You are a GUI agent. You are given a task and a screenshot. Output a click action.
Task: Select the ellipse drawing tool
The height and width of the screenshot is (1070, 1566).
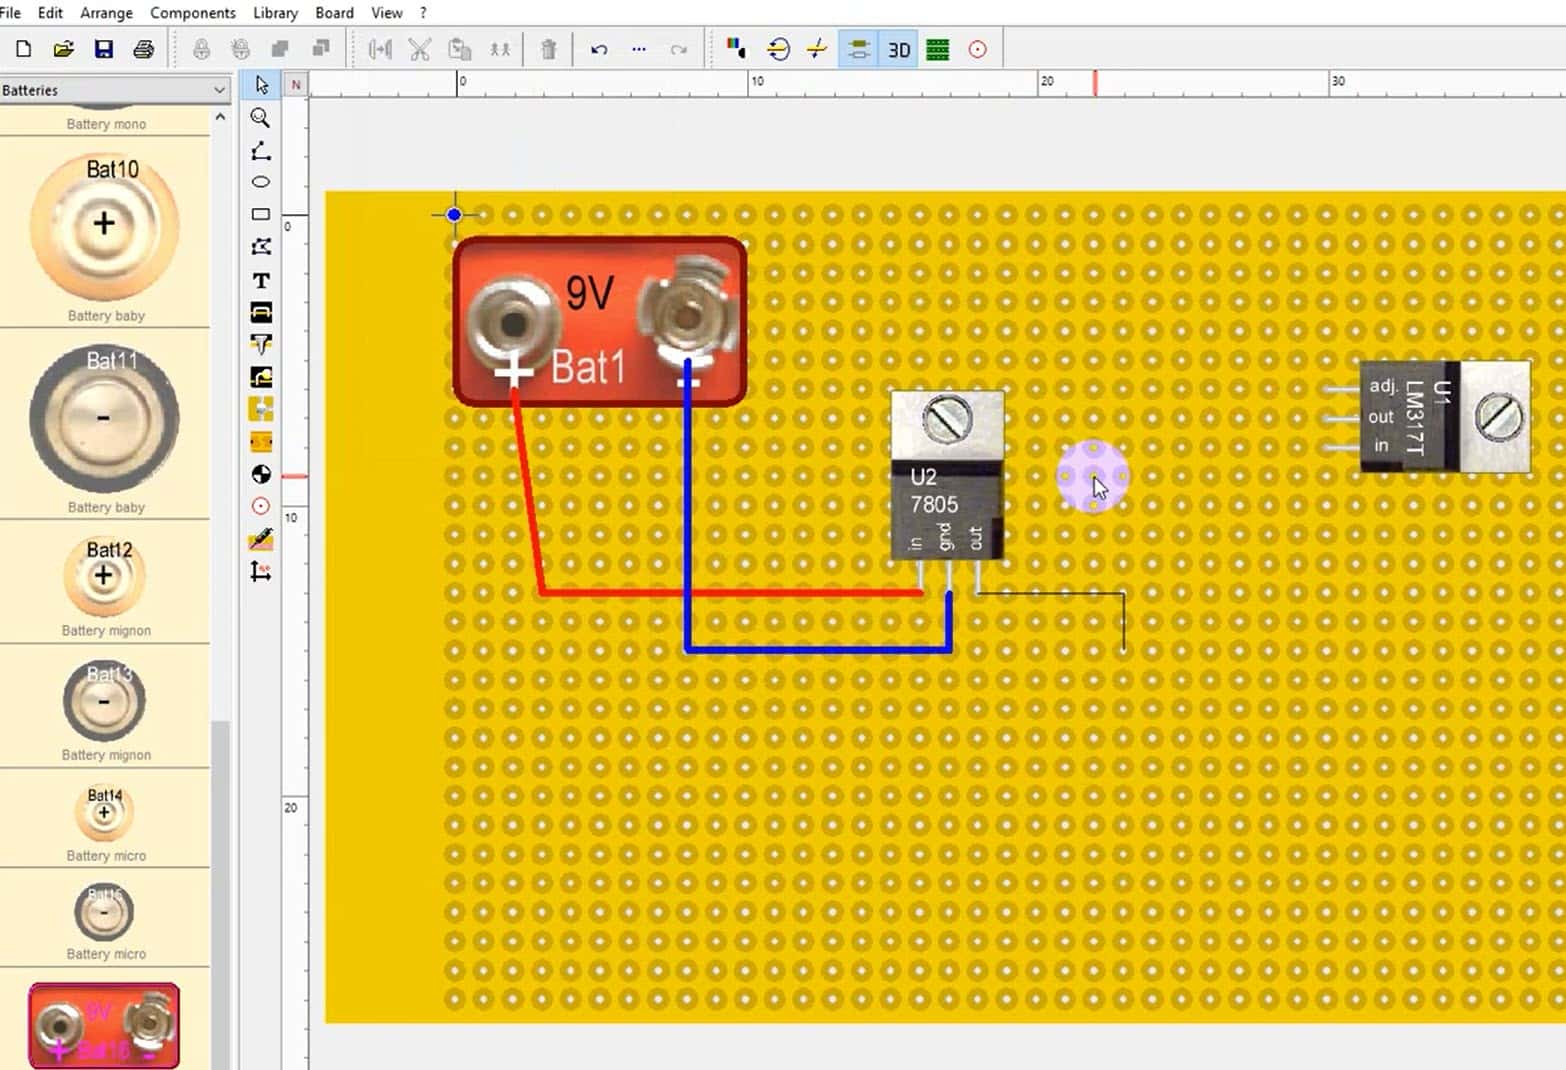tap(260, 182)
